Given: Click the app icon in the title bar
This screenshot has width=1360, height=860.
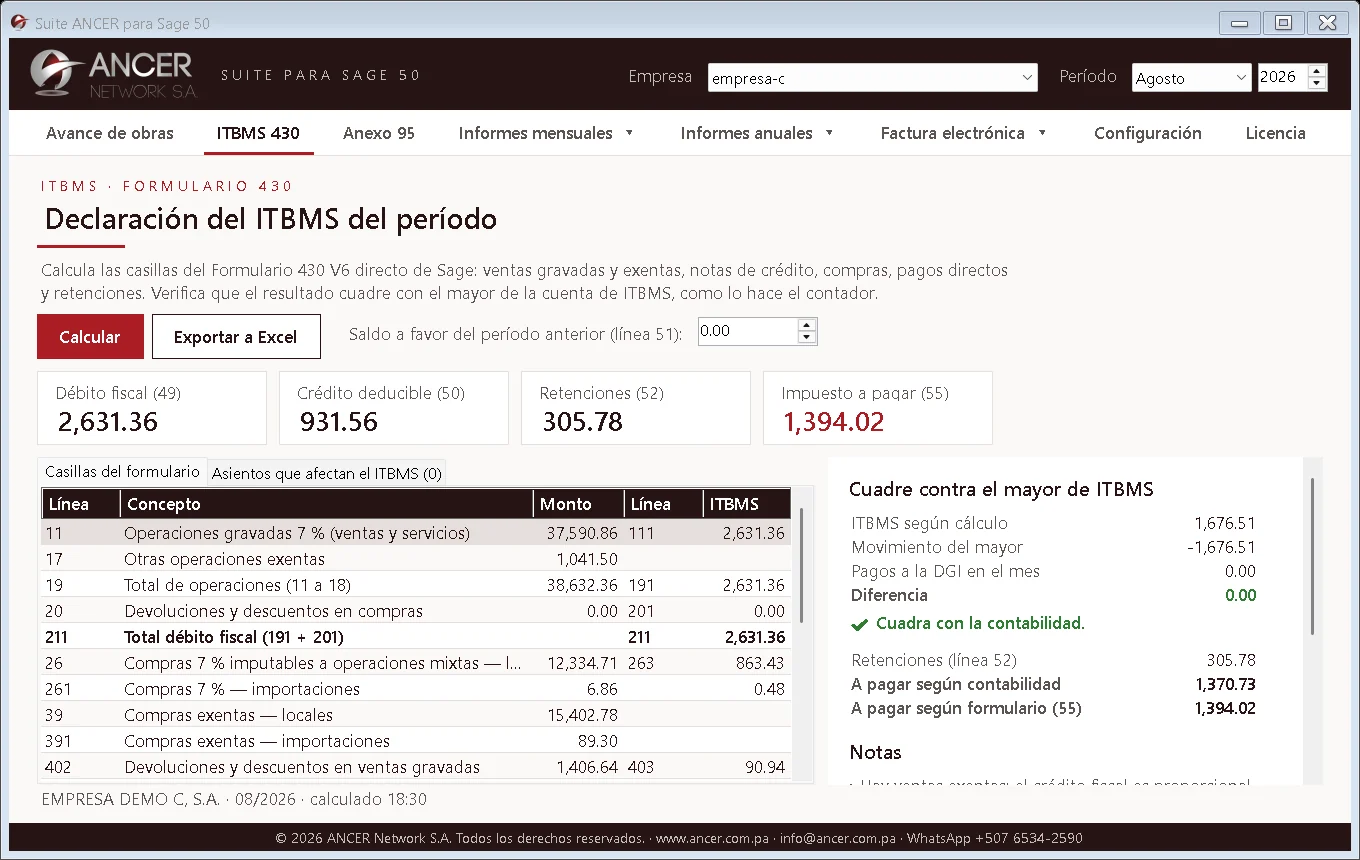Looking at the screenshot, I should (19, 22).
